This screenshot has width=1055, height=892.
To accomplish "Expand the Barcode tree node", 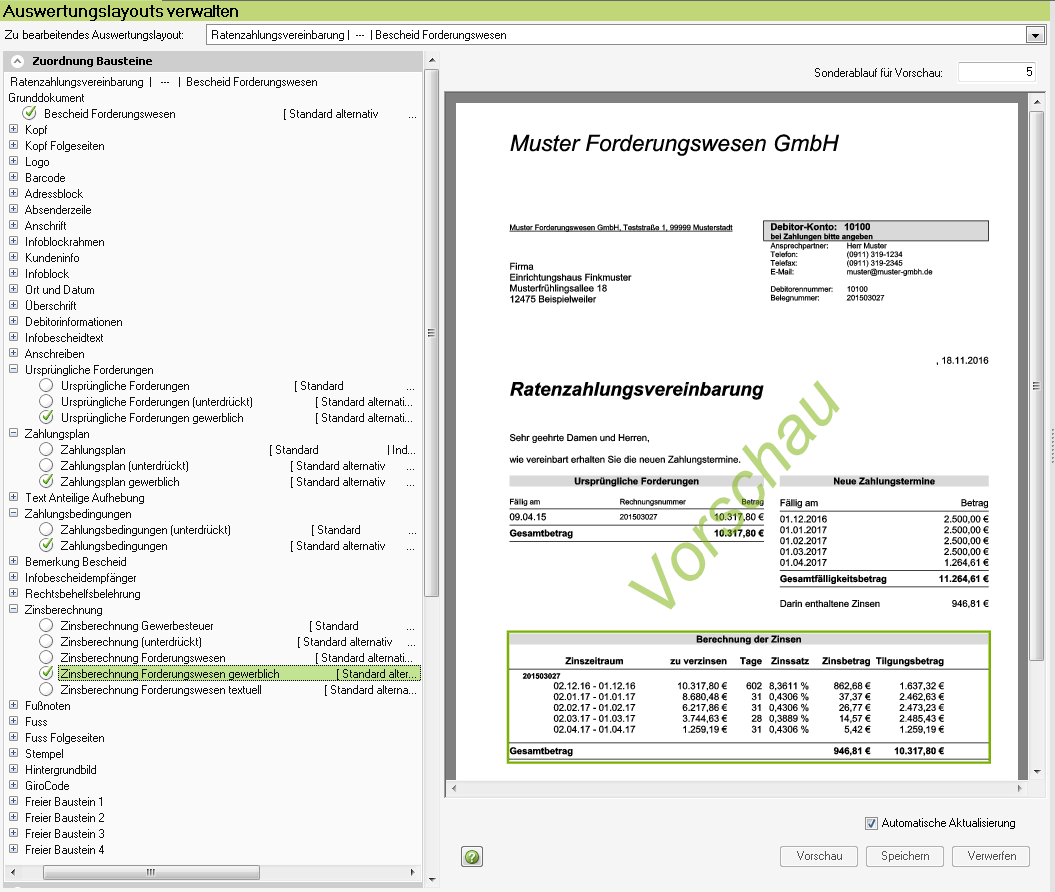I will click(14, 178).
